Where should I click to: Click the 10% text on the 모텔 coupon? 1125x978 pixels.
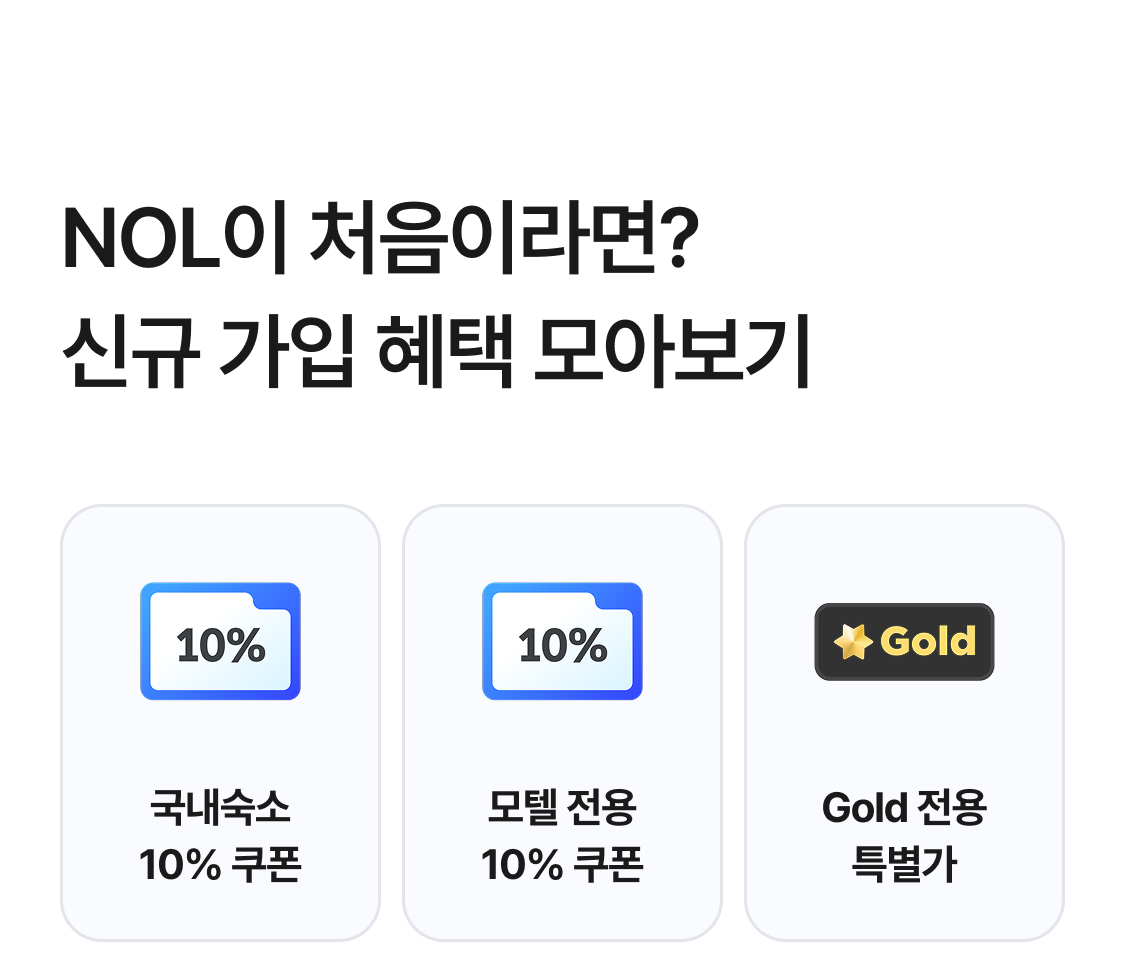pos(563,646)
